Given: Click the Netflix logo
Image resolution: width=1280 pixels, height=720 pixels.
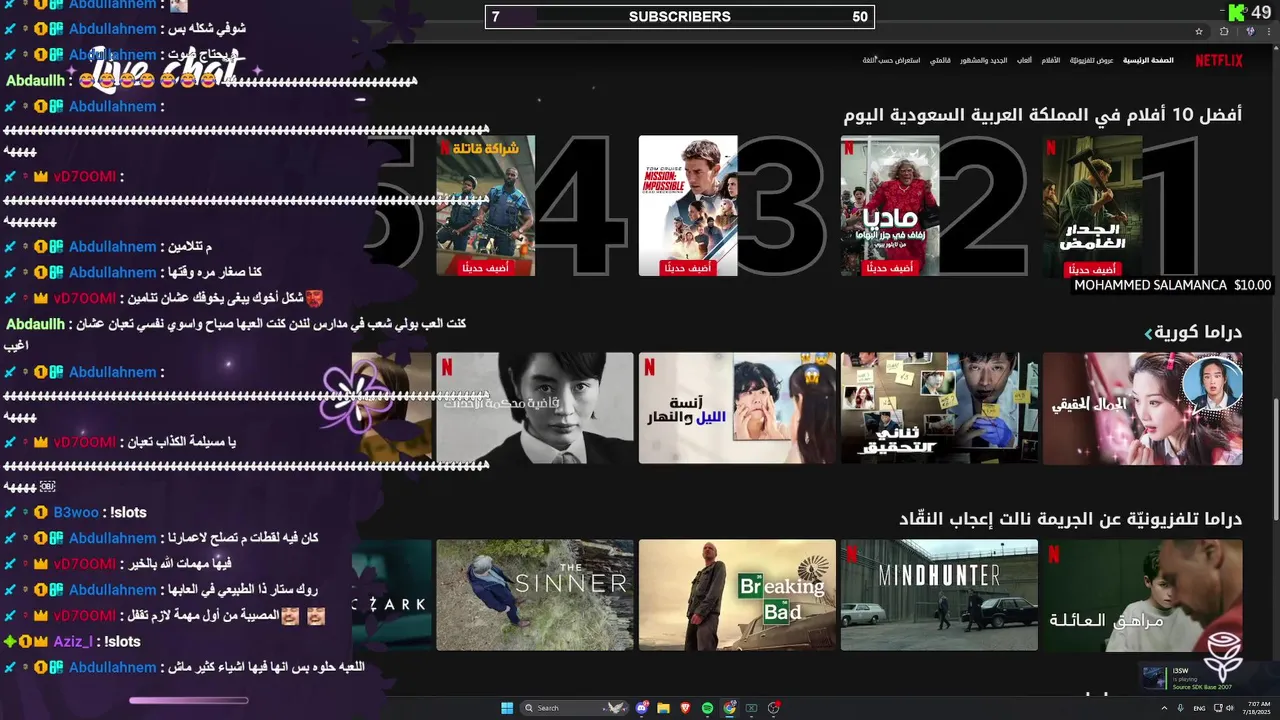Looking at the screenshot, I should 1219,60.
